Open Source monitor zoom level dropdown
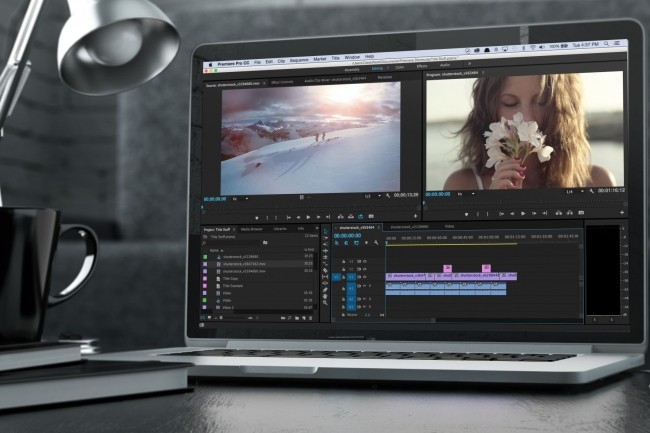Image resolution: width=650 pixels, height=433 pixels. 240,199
